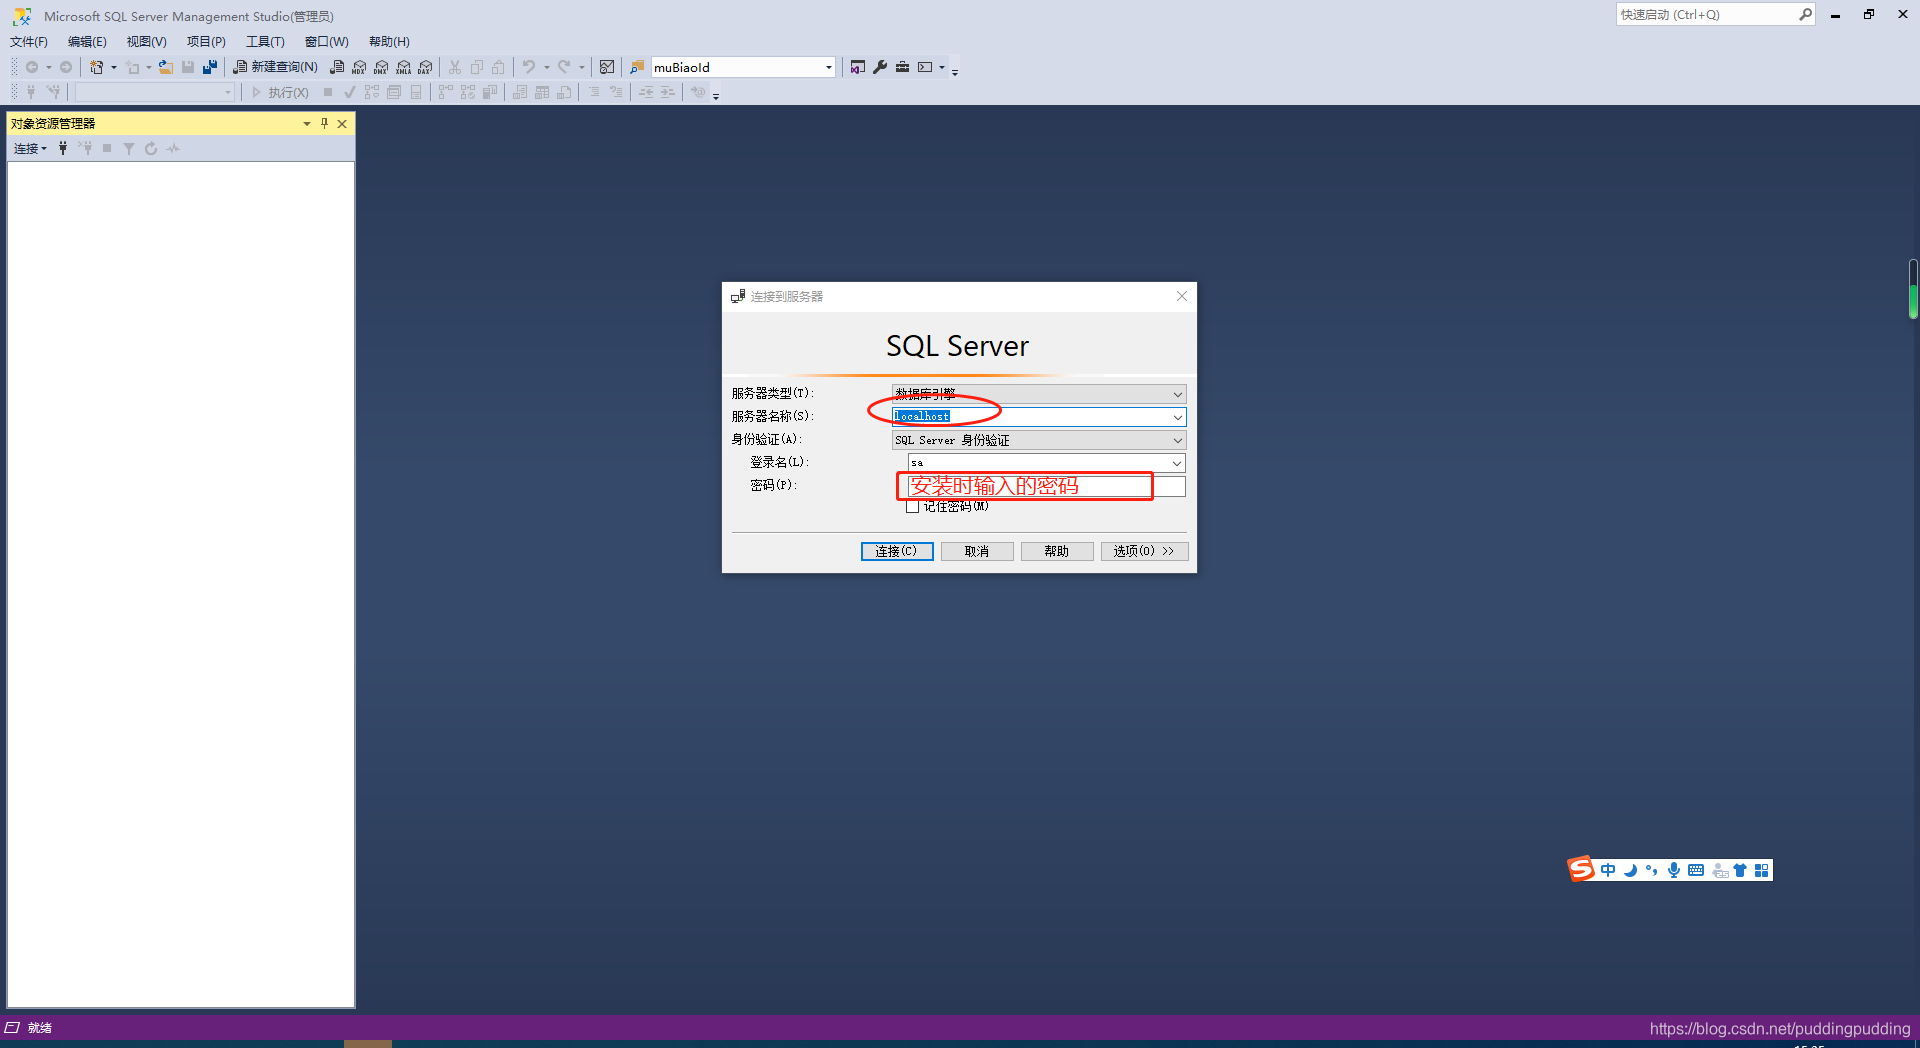This screenshot has width=1920, height=1048.
Task: Click Sogou toolbox grid icon
Action: point(1762,870)
